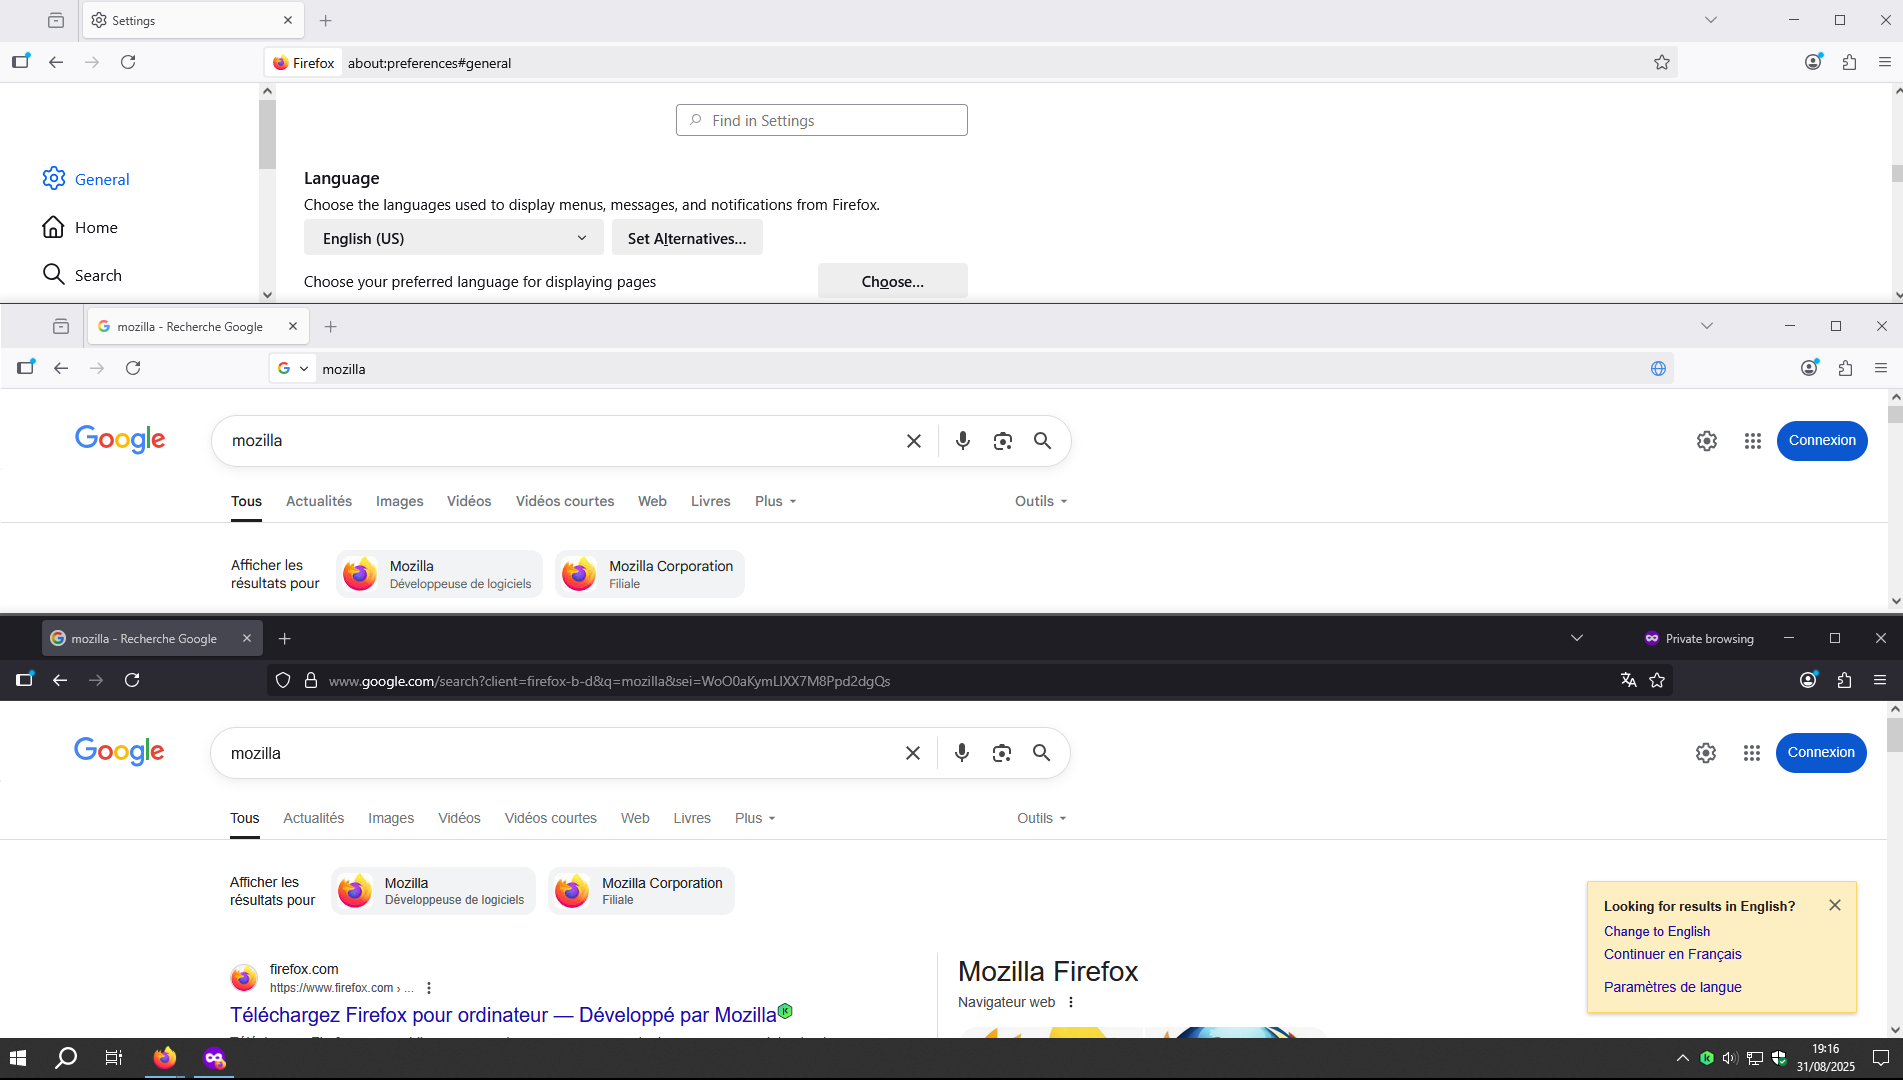Screen dimensions: 1903x1080
Task: Switch to the Images tab in the middle Google window
Action: [x=400, y=501]
